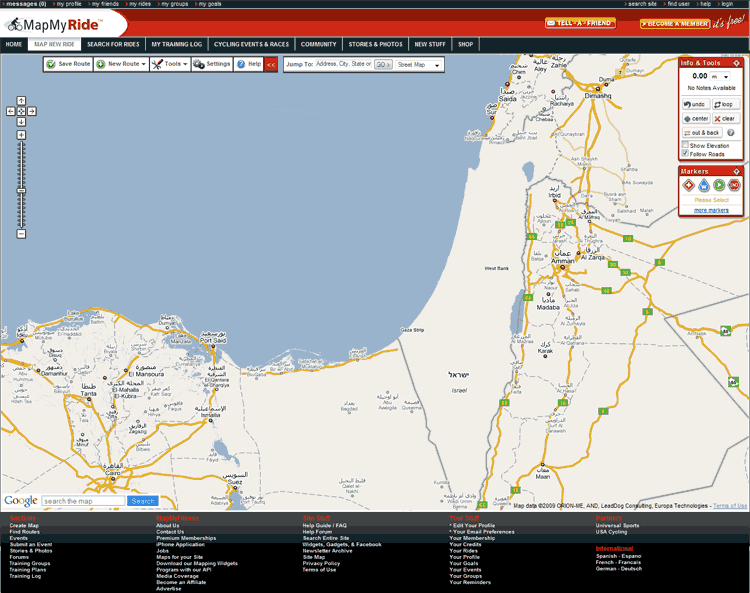Click the loop route button
This screenshot has height=593, width=750.
click(726, 104)
